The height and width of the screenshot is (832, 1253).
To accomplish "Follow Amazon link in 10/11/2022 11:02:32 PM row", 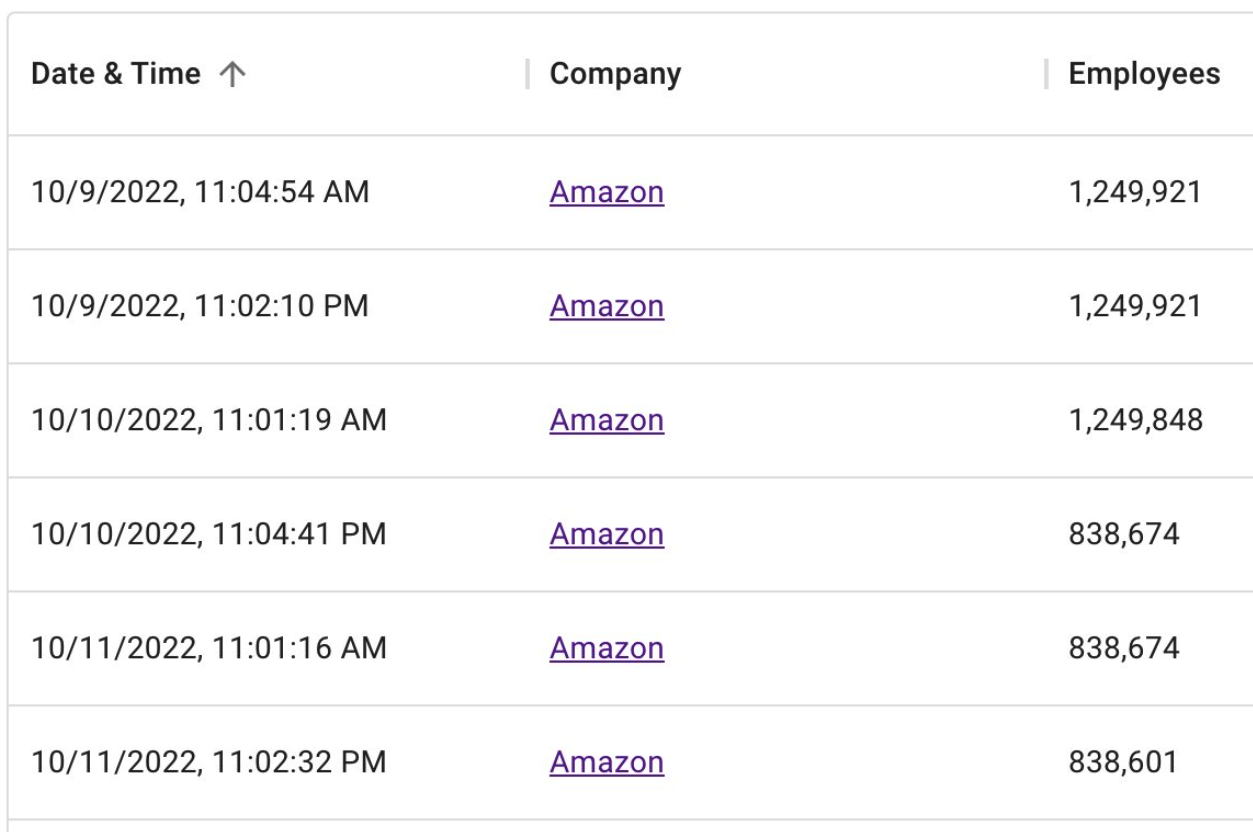I will [x=606, y=762].
